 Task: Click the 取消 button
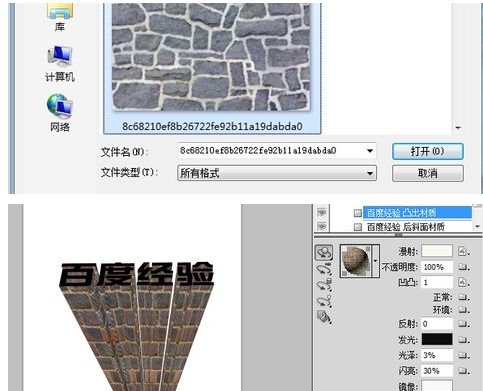click(428, 173)
